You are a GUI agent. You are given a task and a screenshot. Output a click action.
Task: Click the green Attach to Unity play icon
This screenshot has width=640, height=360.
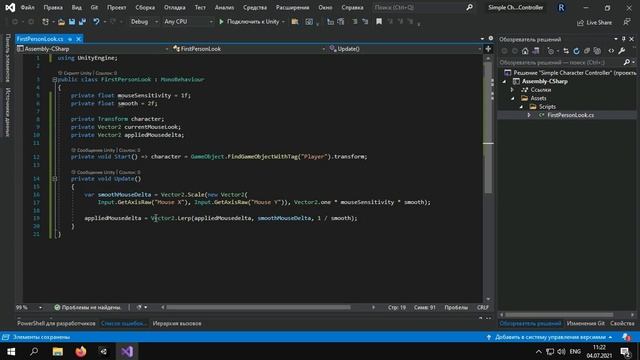pos(221,22)
